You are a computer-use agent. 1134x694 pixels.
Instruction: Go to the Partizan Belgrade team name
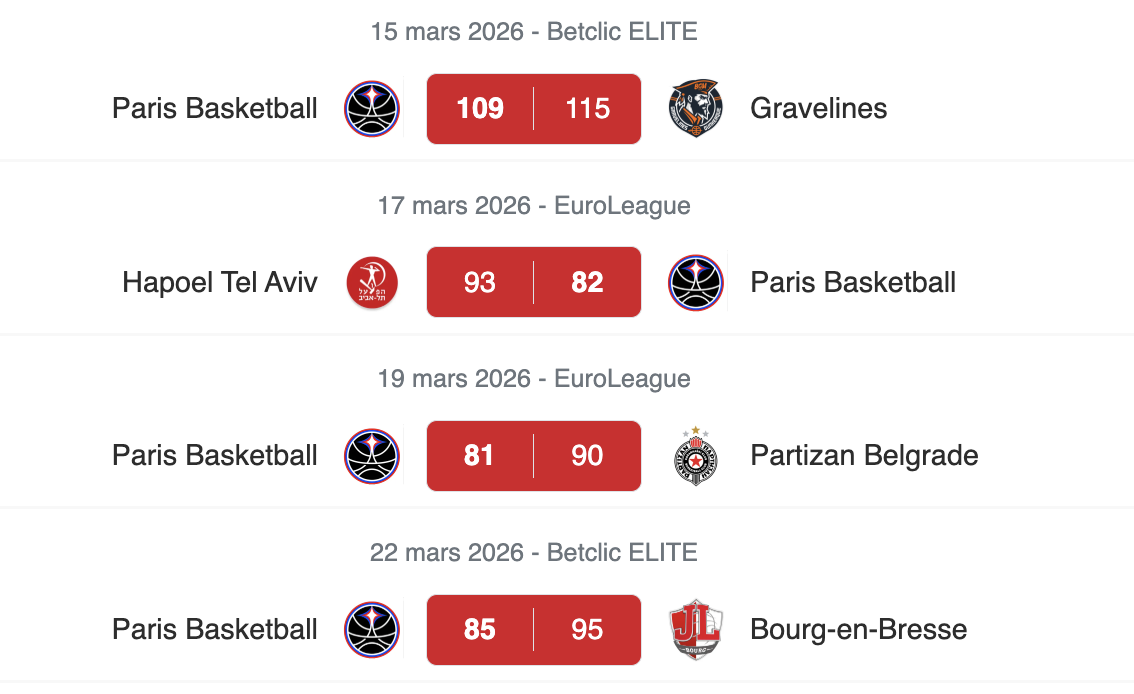[x=864, y=456]
